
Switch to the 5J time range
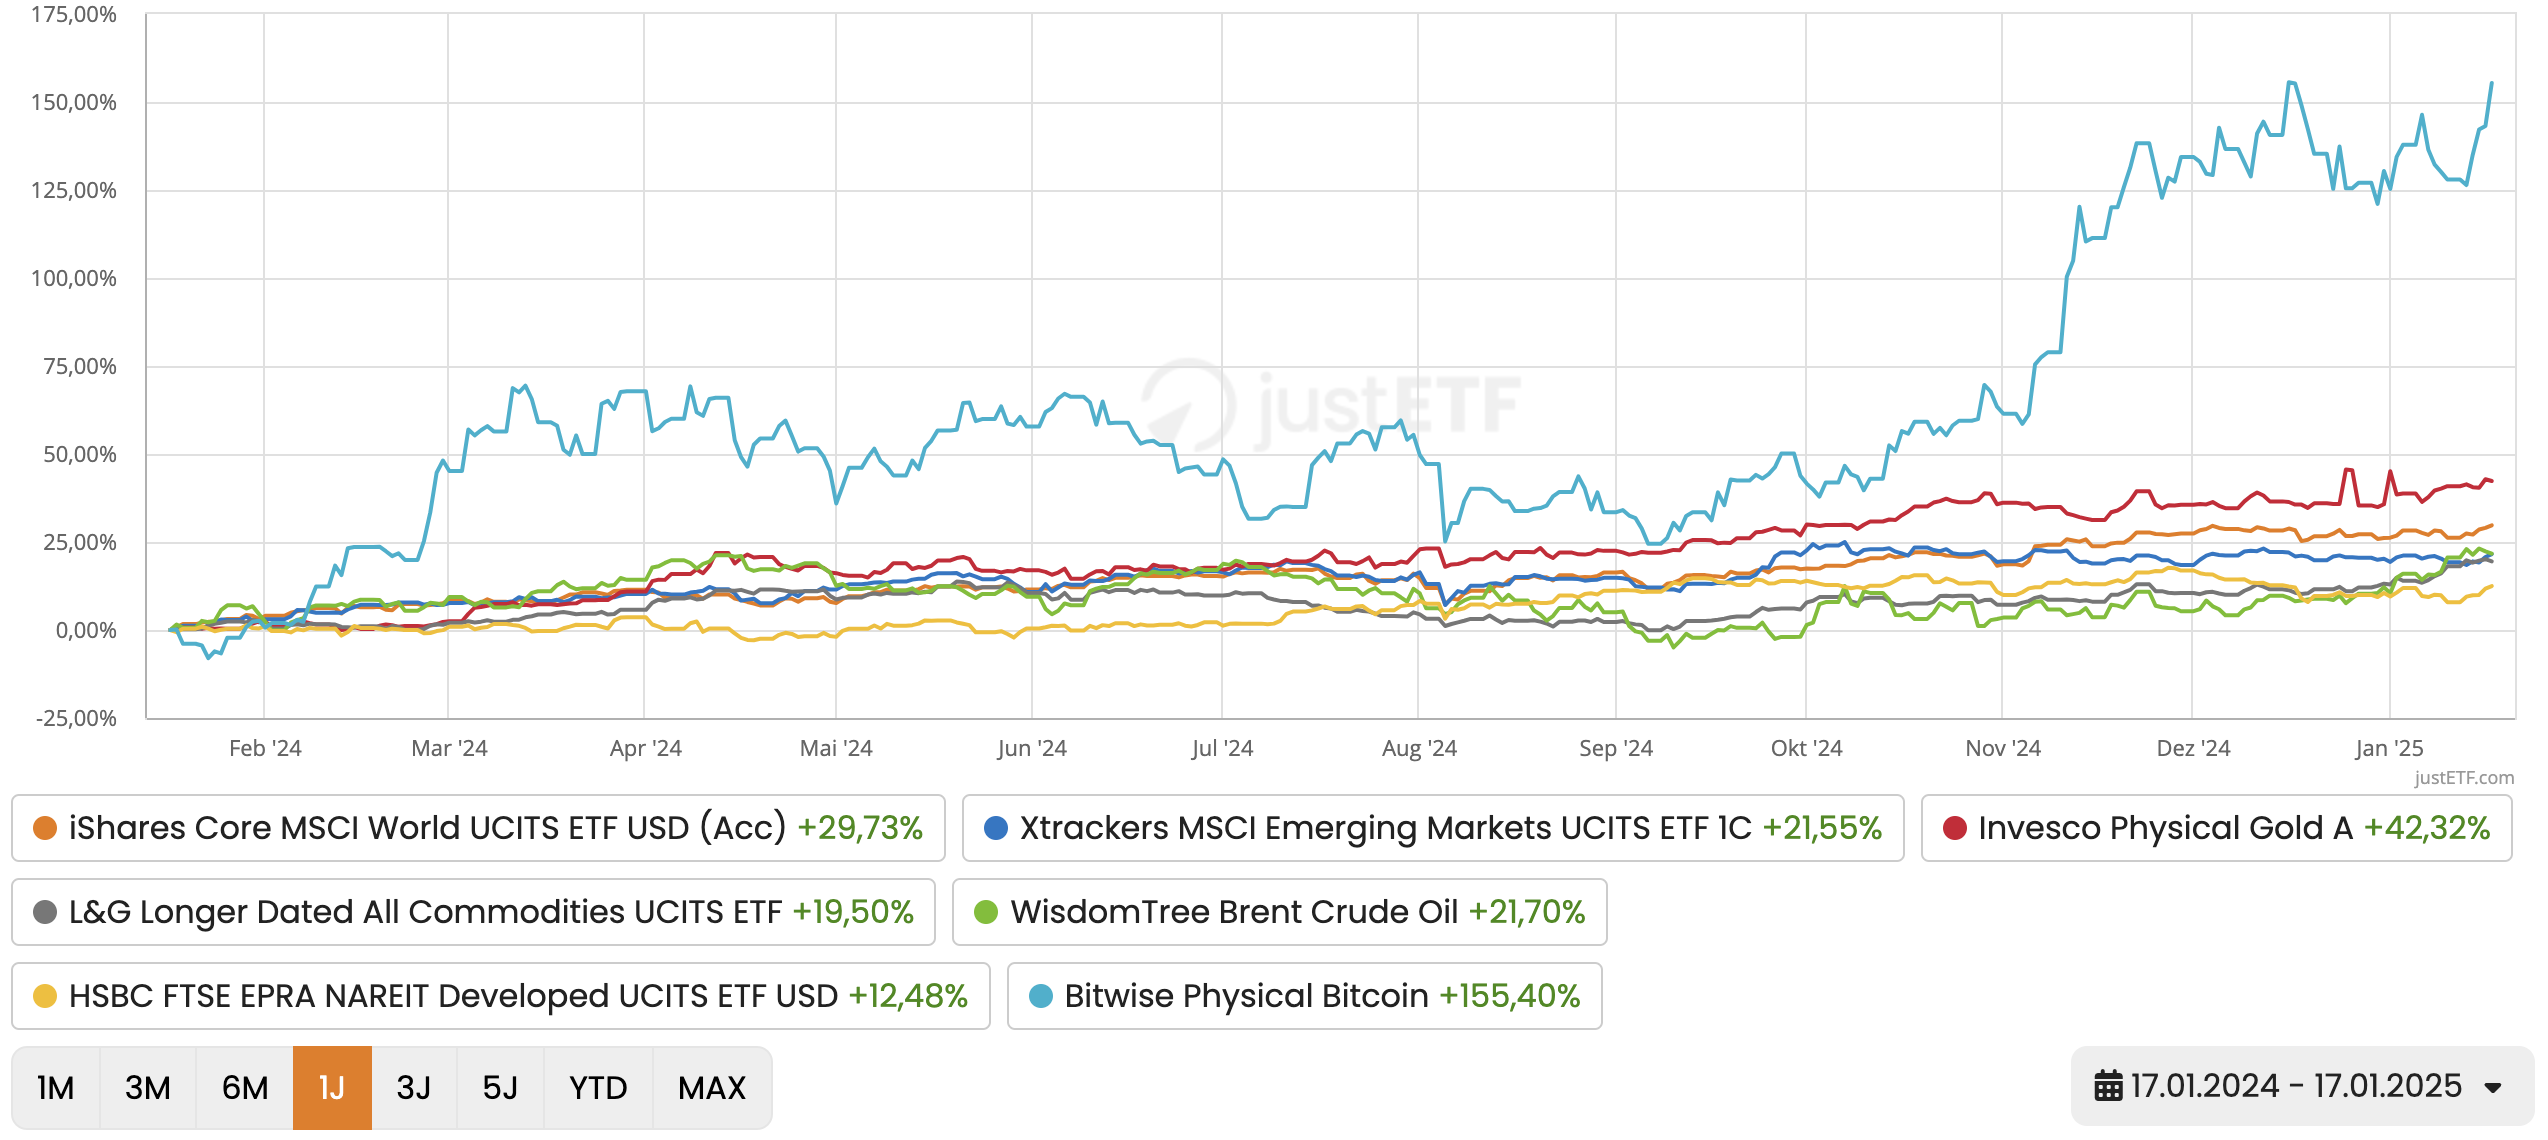(500, 1088)
